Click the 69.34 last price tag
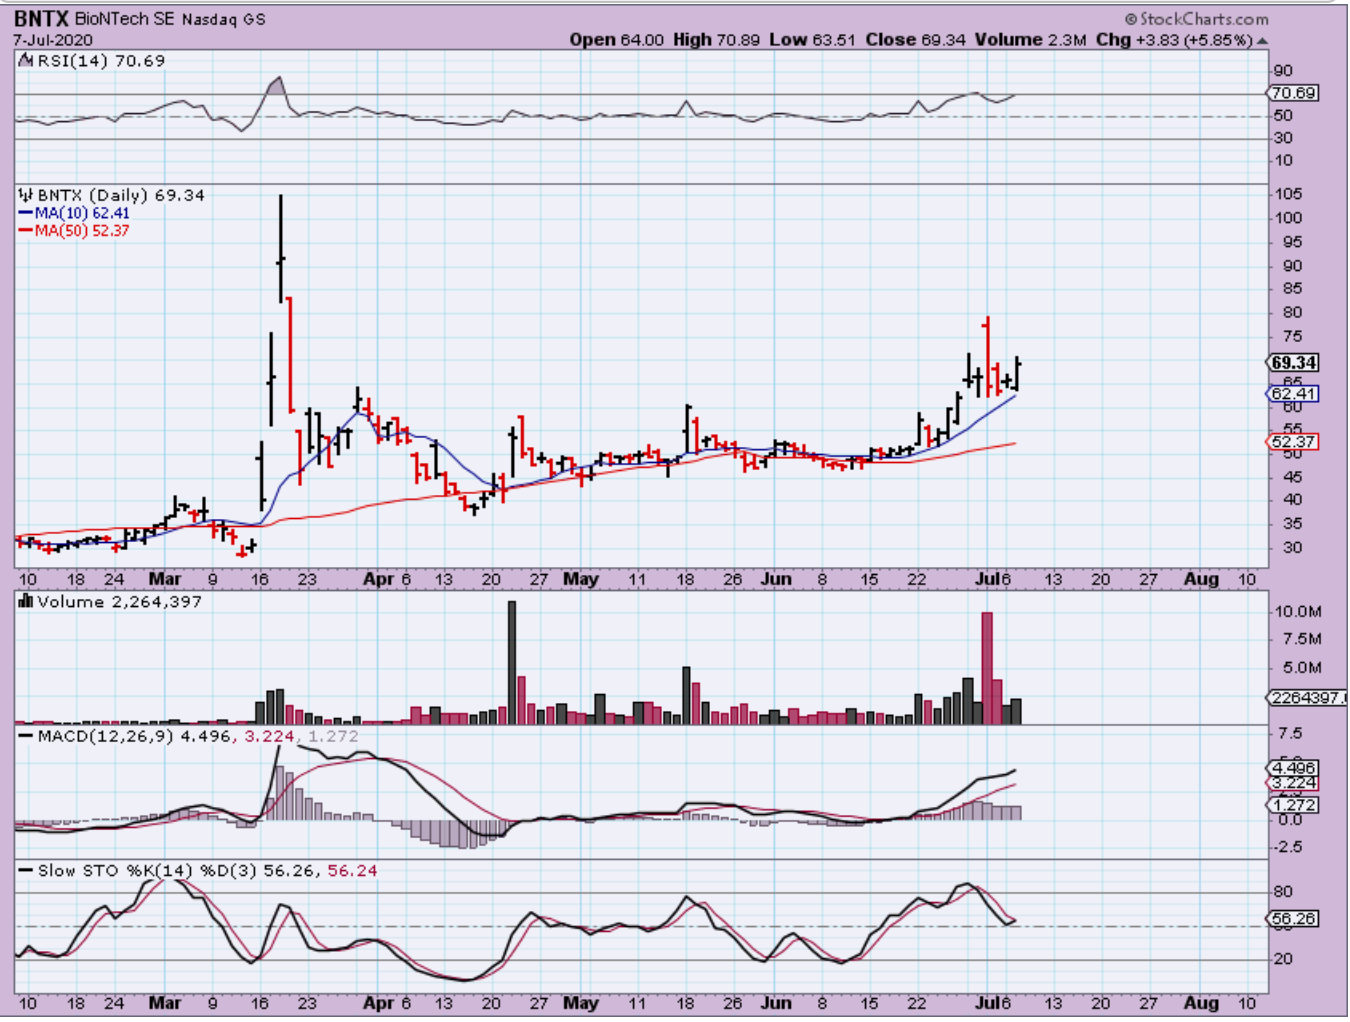Viewport: 1350px width, 1022px height. [1293, 363]
